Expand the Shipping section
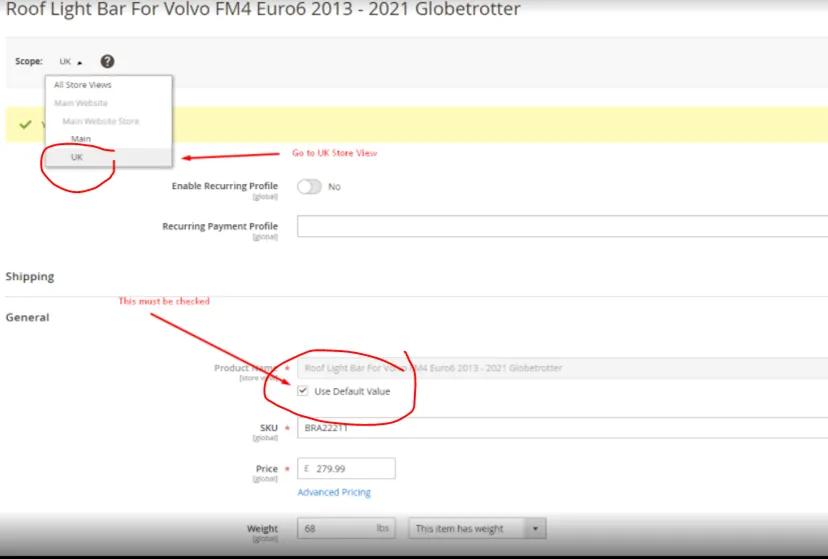Screen dimensions: 828x559 pos(30,277)
